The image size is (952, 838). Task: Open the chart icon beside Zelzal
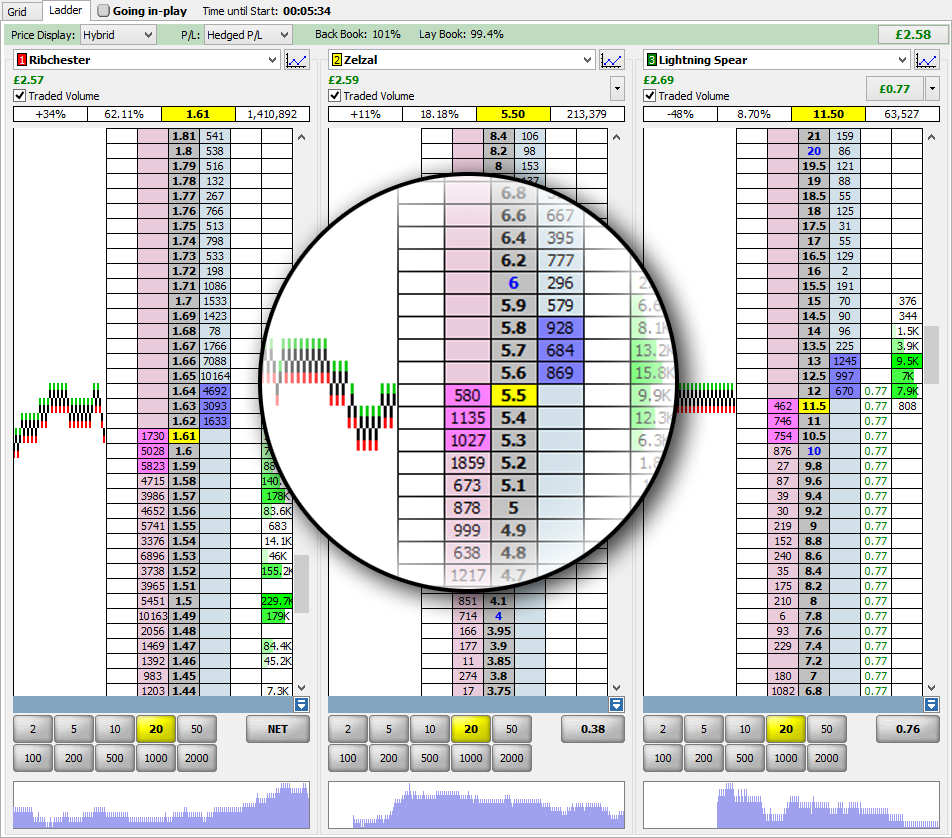pos(611,60)
